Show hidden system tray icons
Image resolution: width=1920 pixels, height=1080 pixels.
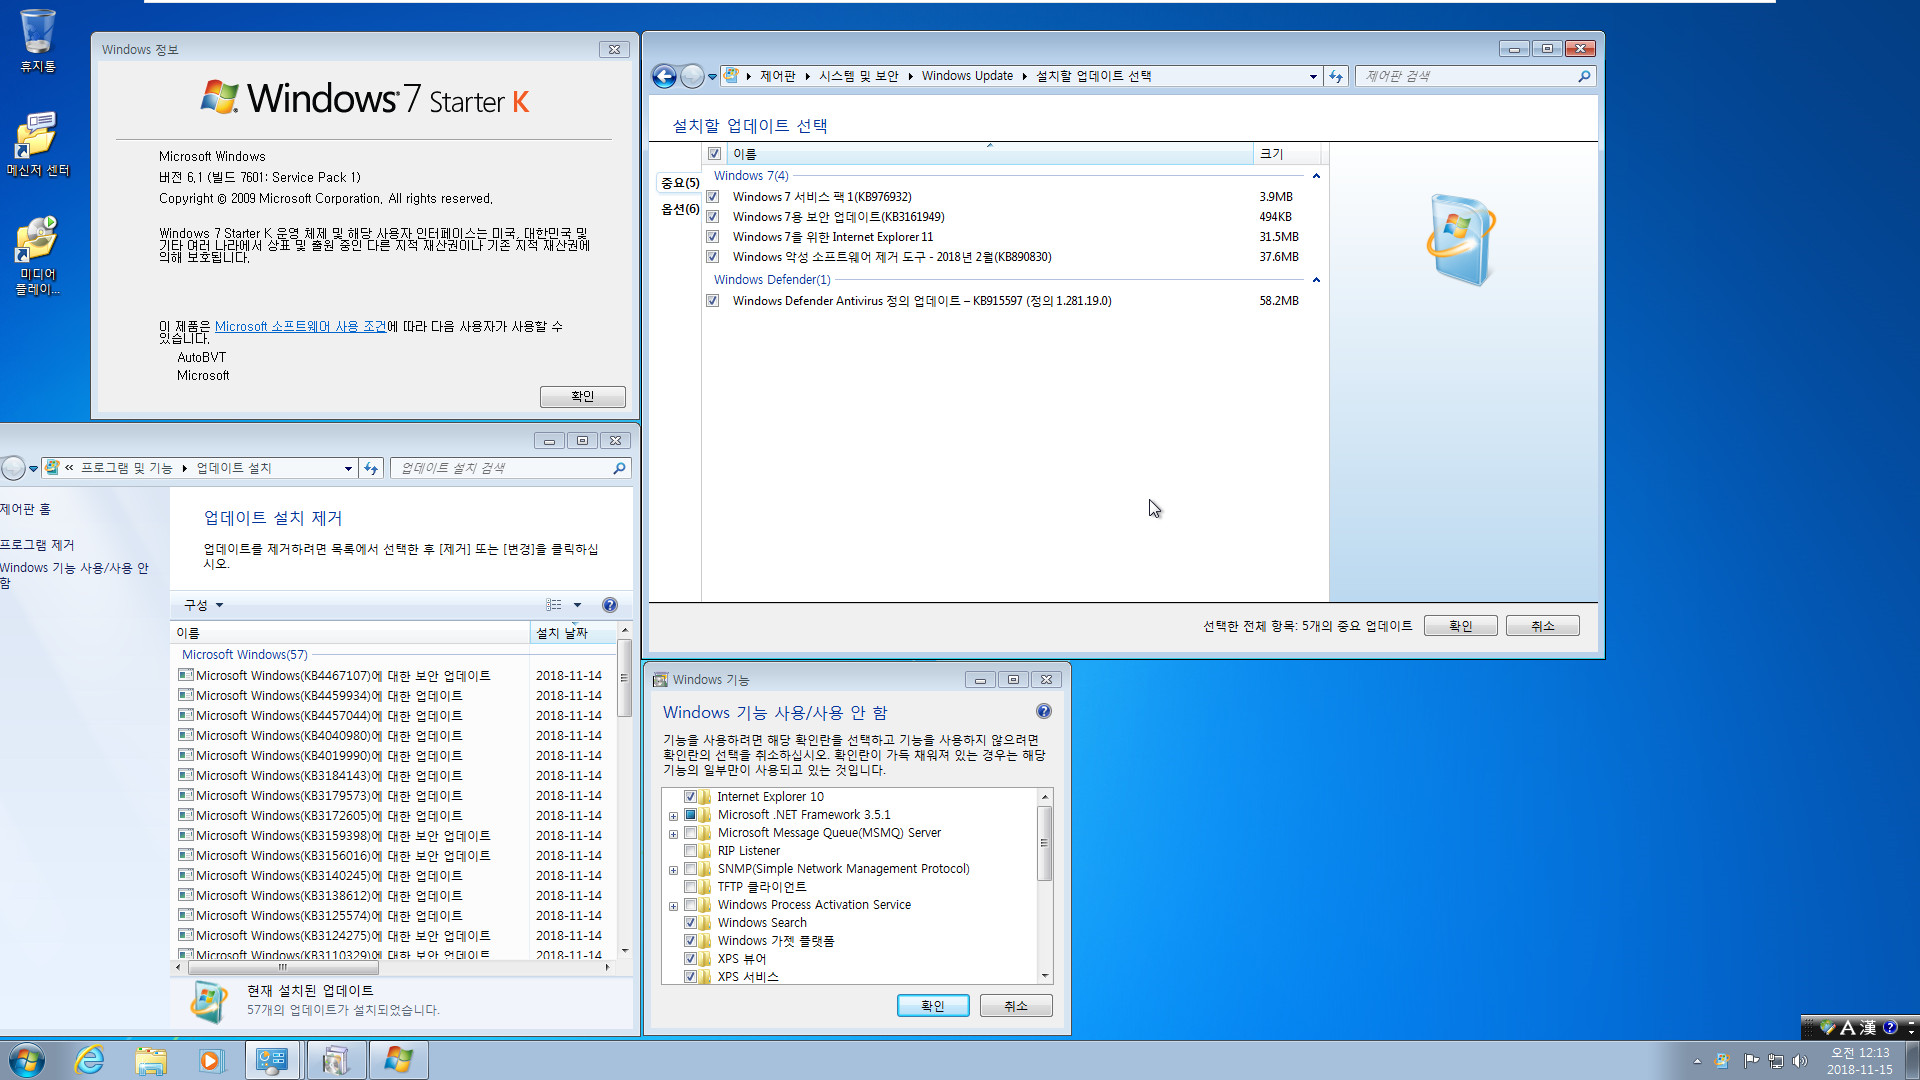[x=1697, y=1061]
